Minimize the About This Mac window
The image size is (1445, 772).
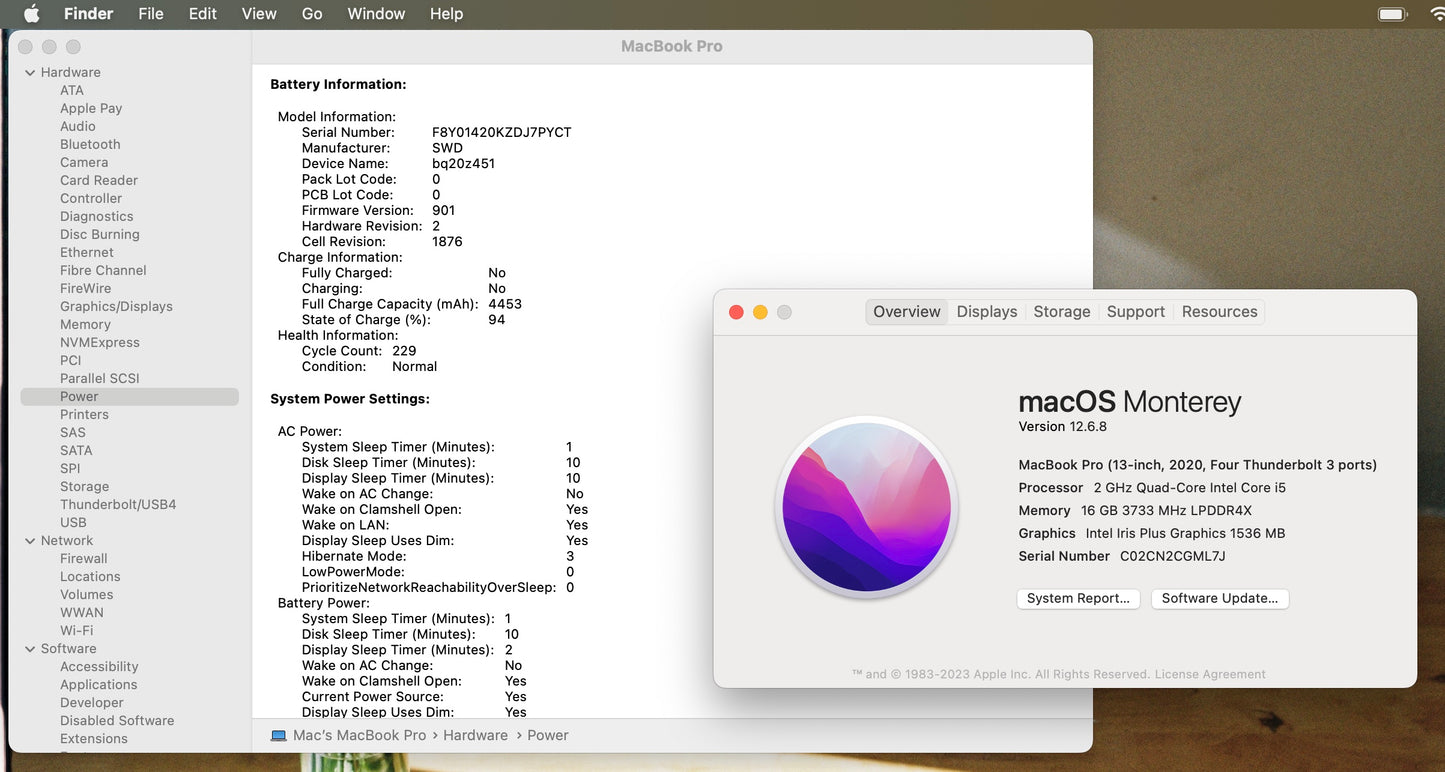coord(760,312)
